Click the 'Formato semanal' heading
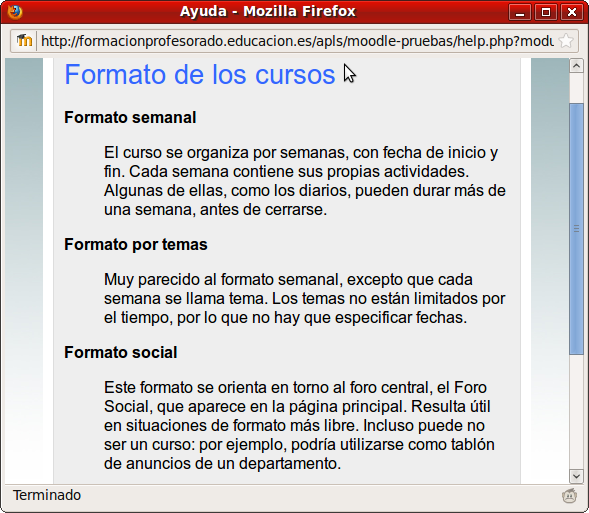This screenshot has width=589, height=513. [130, 118]
